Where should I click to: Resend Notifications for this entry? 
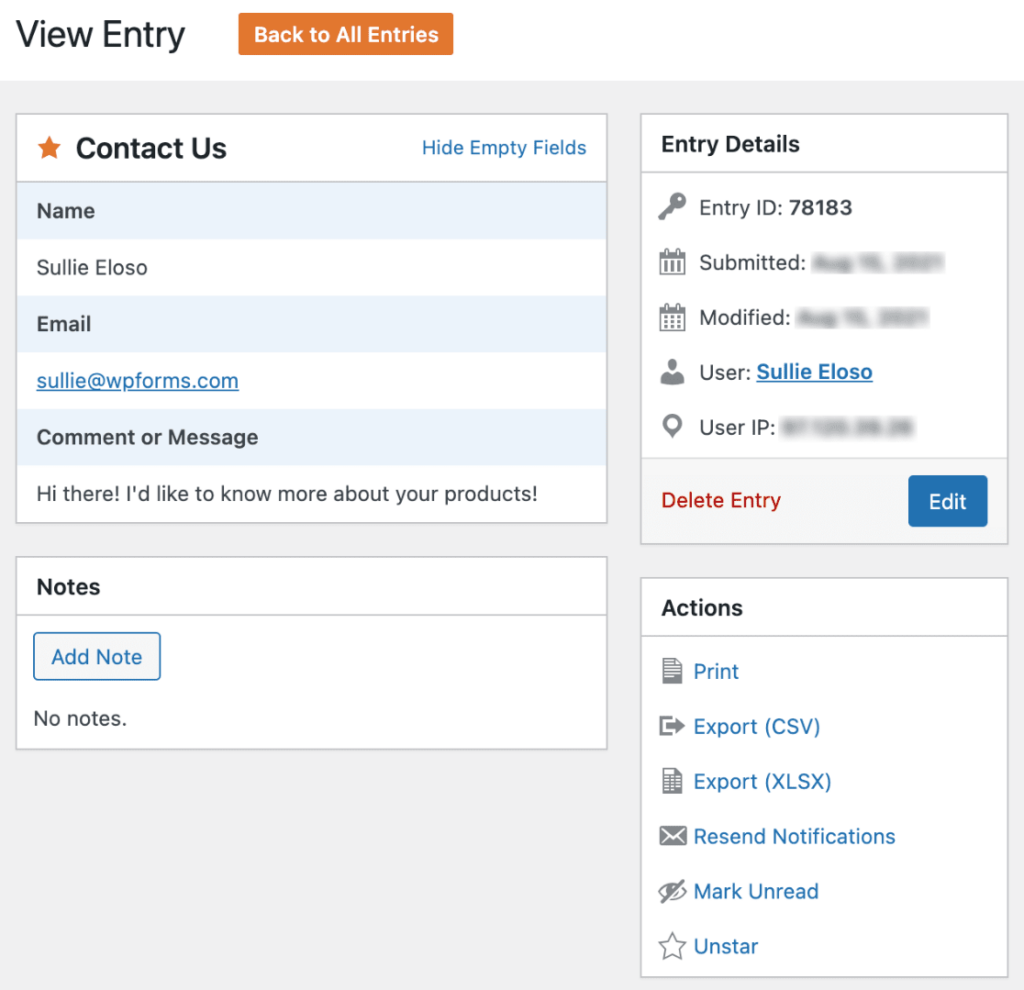click(794, 836)
